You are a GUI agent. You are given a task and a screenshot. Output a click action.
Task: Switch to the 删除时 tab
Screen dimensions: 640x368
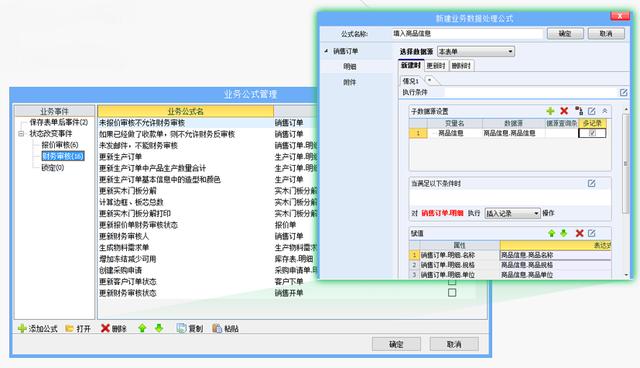point(461,66)
